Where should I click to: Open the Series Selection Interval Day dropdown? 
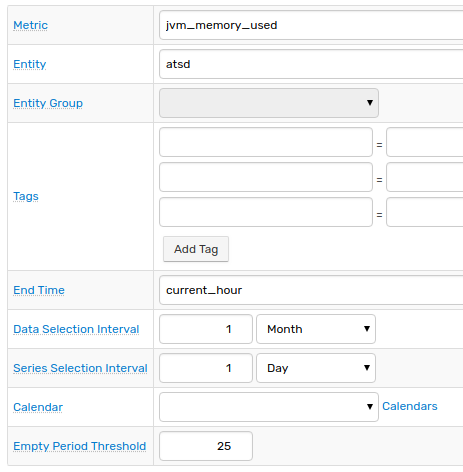tap(316, 368)
